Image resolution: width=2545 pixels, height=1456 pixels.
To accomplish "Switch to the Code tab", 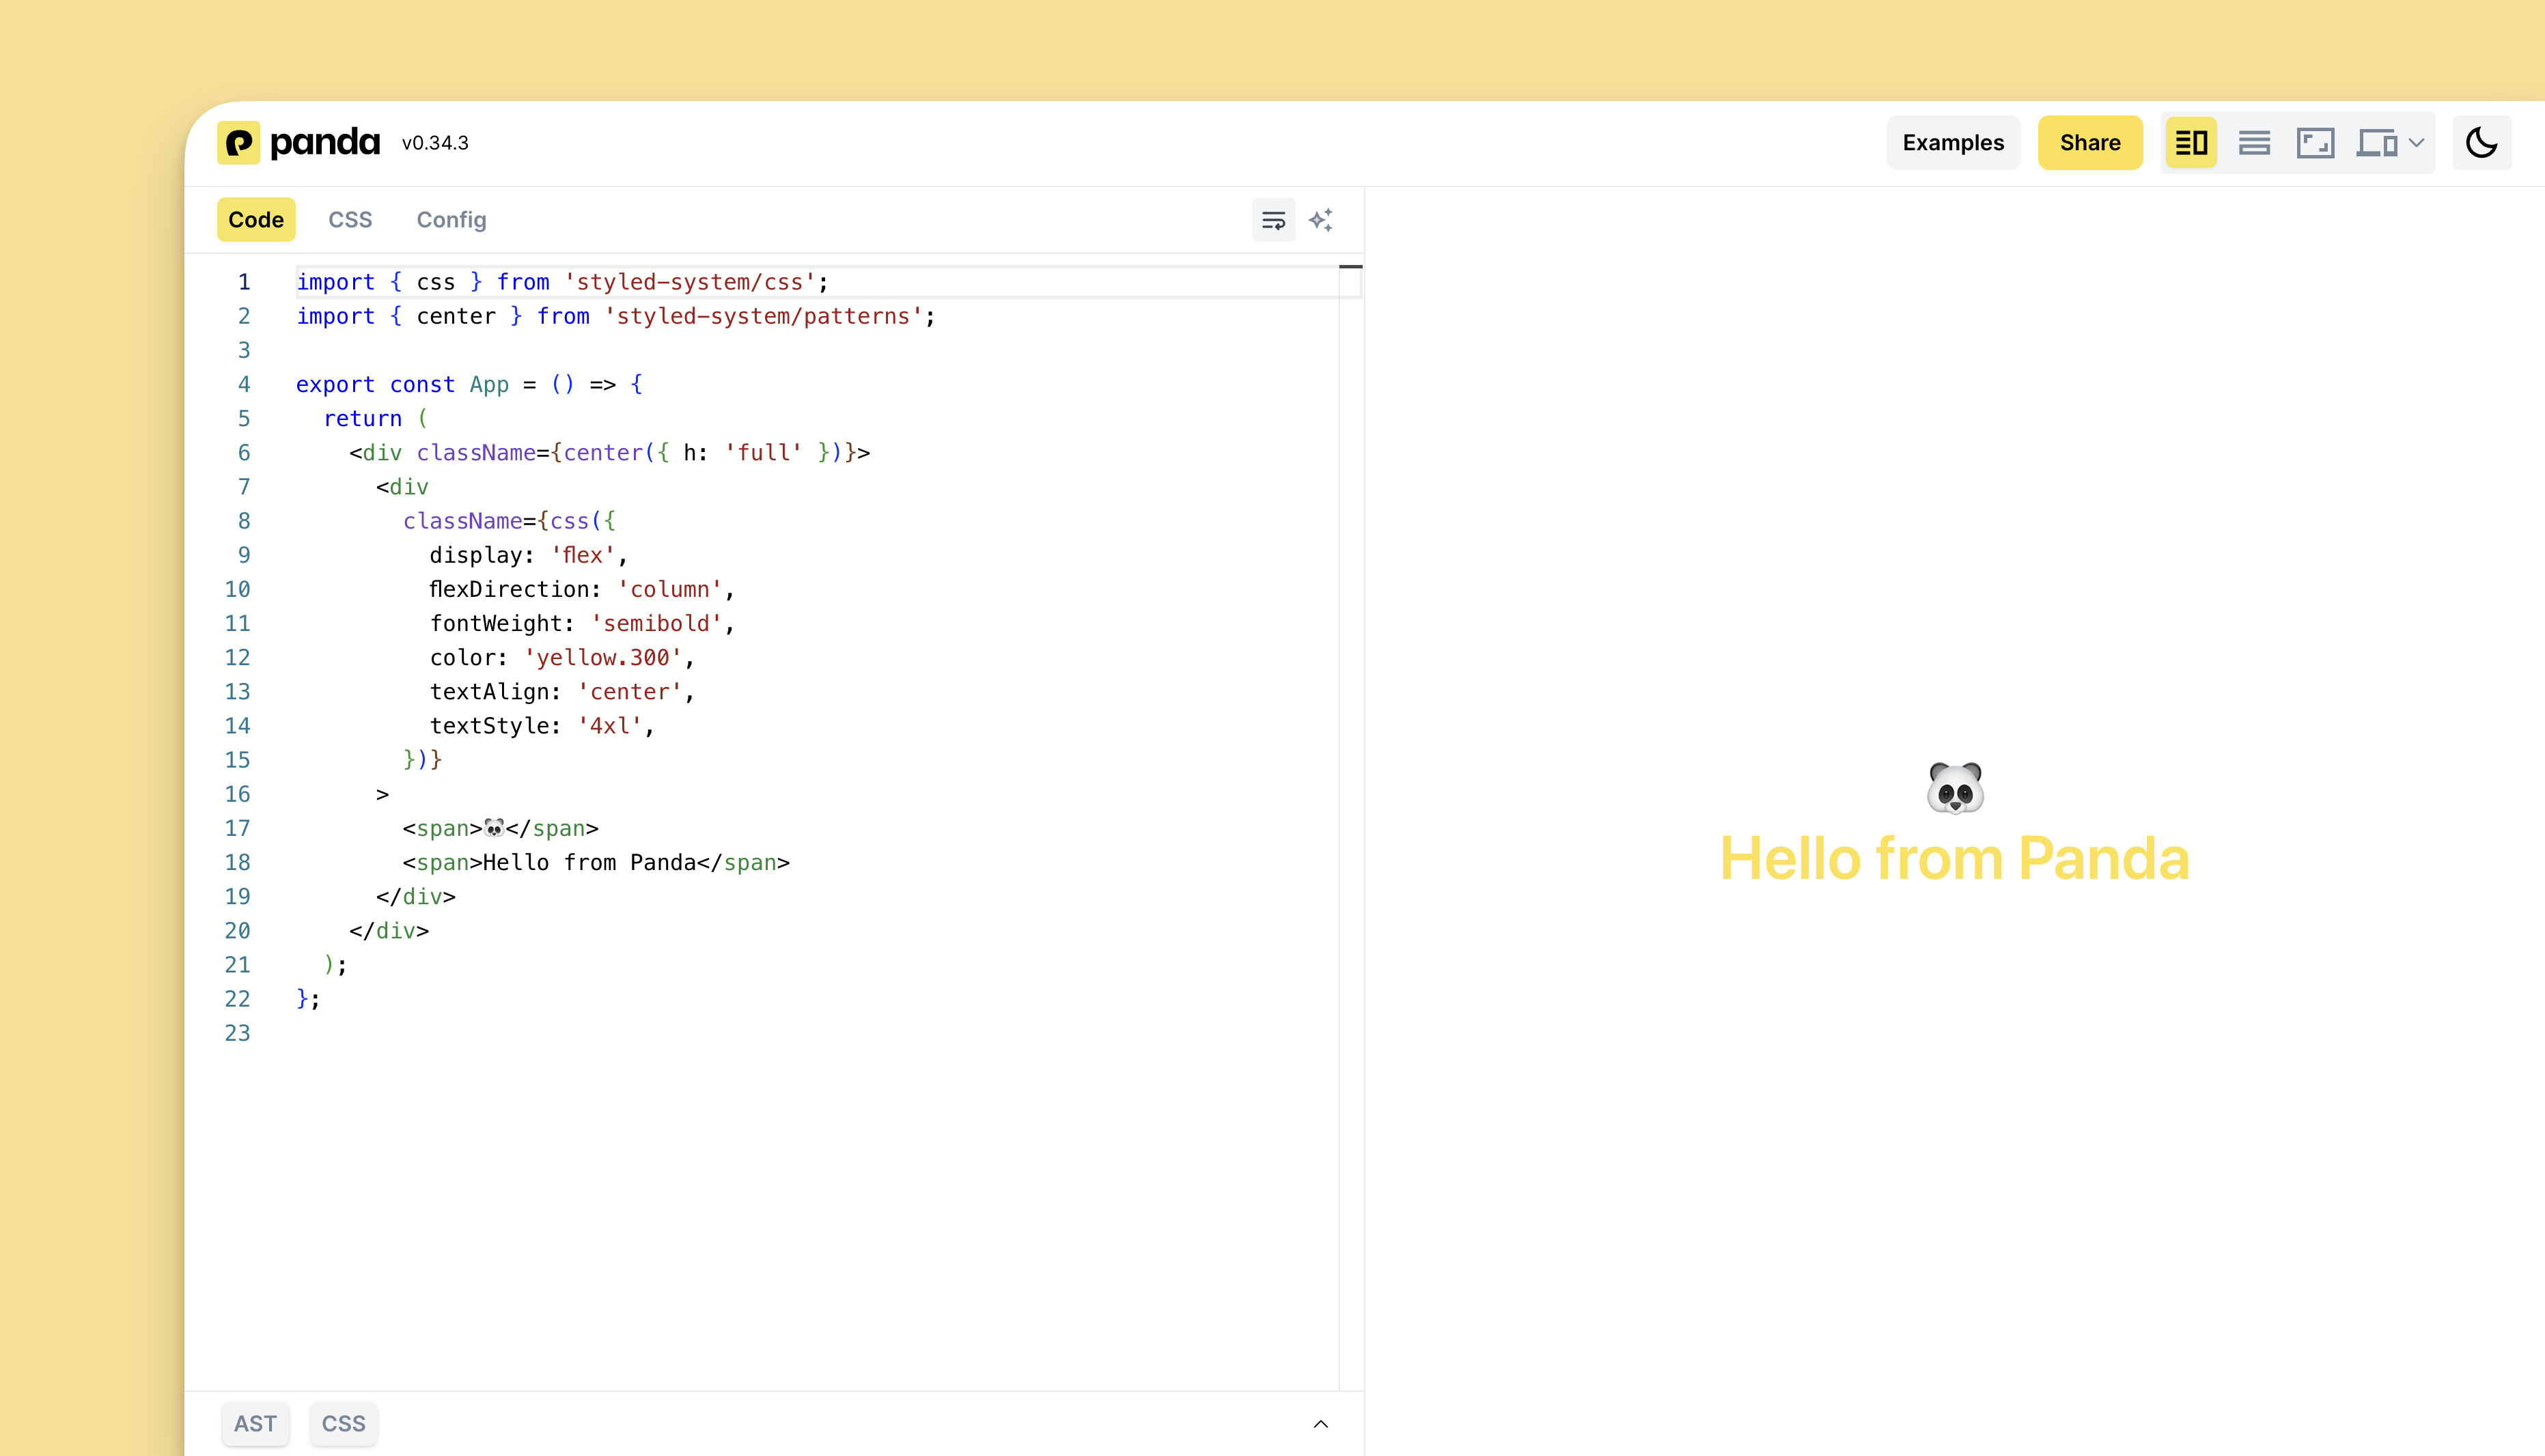I will click(x=256, y=220).
